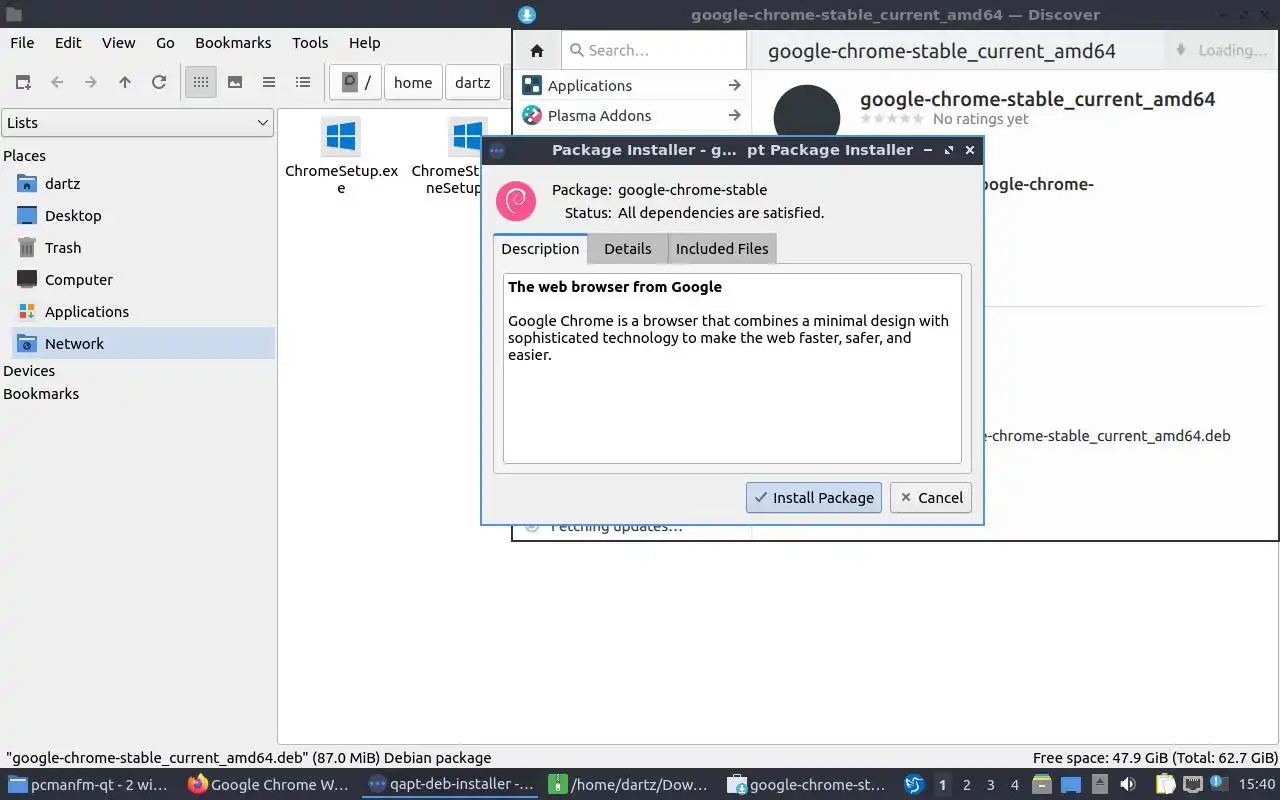Open the Tools menu
Screen dimensions: 1280x800
(x=310, y=42)
